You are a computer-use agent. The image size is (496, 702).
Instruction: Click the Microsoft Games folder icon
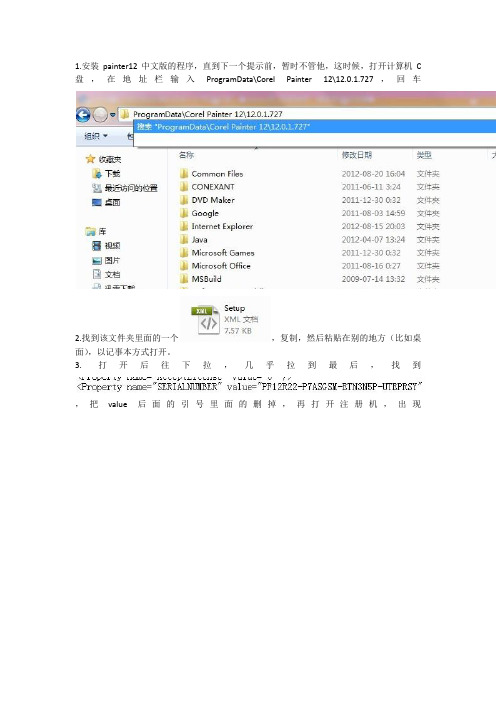(x=184, y=253)
